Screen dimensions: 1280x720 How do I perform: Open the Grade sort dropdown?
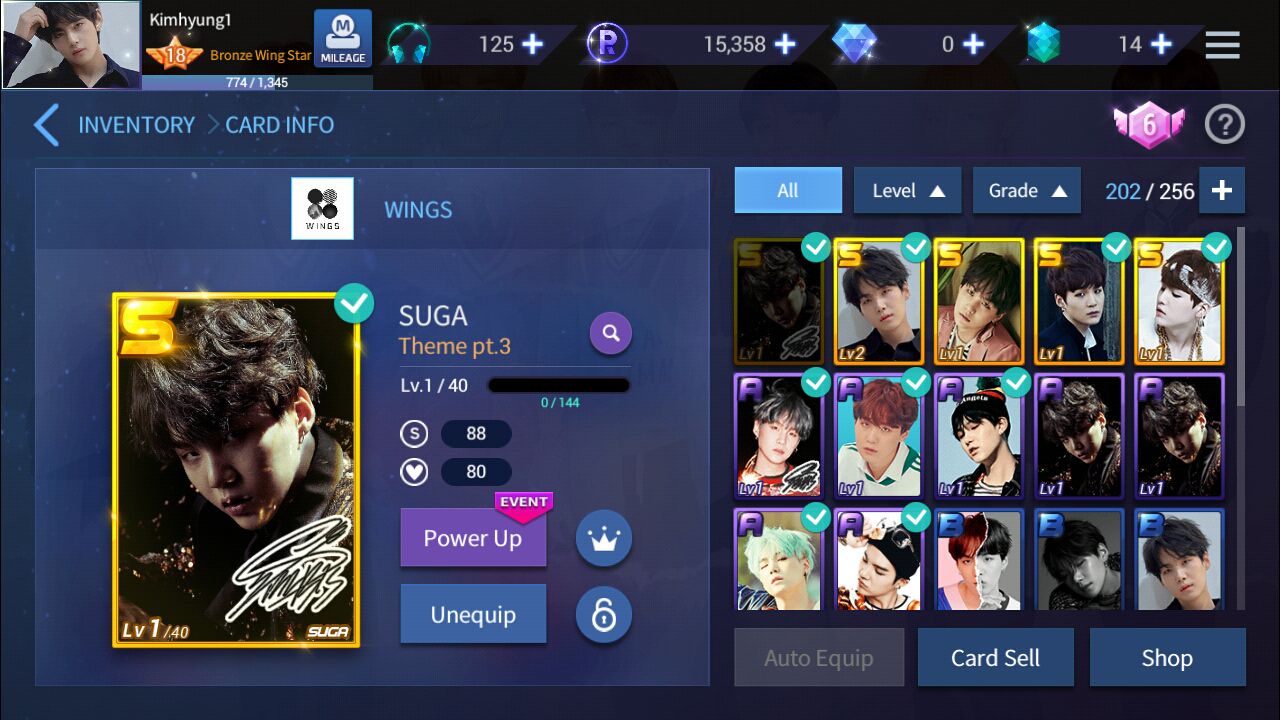pyautogui.click(x=1026, y=190)
